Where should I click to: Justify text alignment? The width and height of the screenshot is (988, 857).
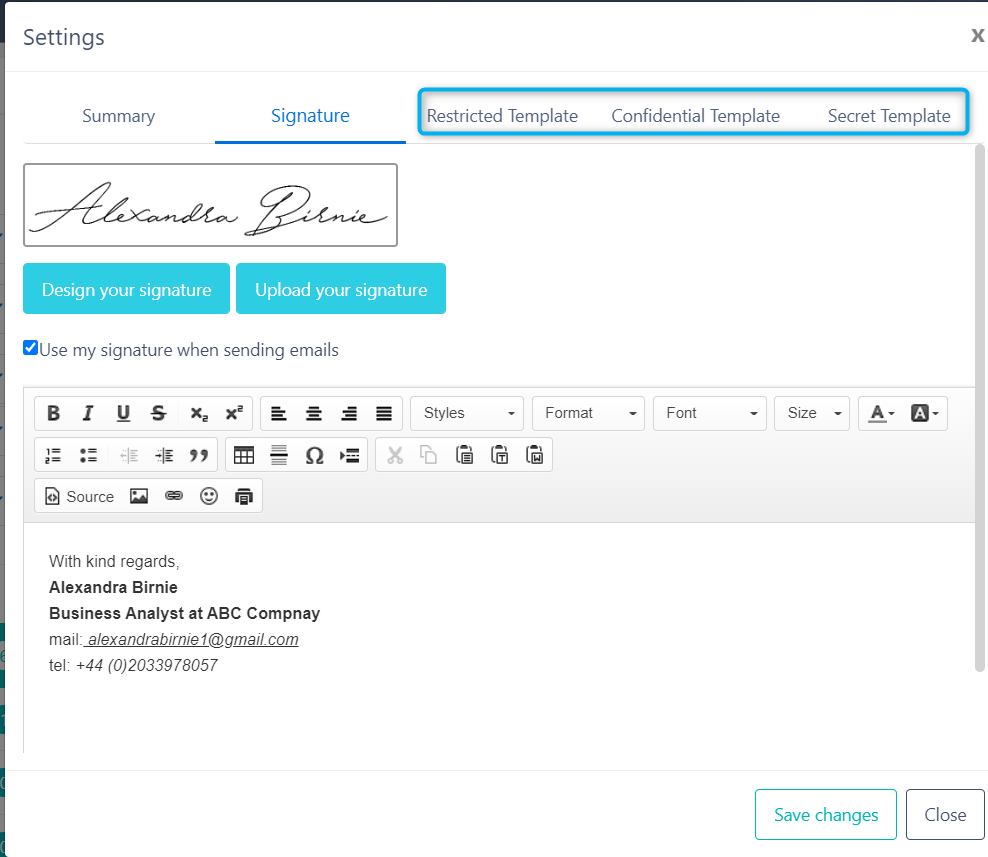[384, 413]
